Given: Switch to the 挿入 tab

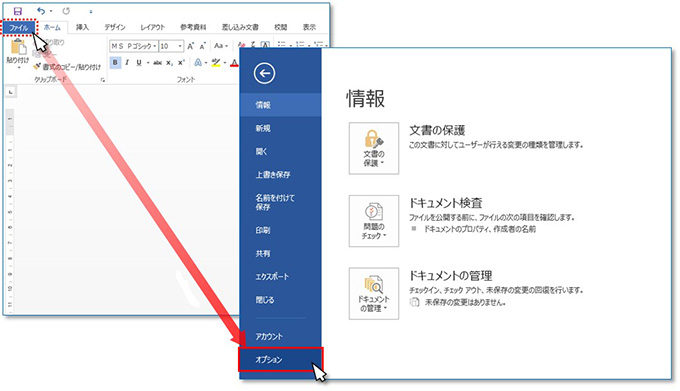Looking at the screenshot, I should 82,27.
